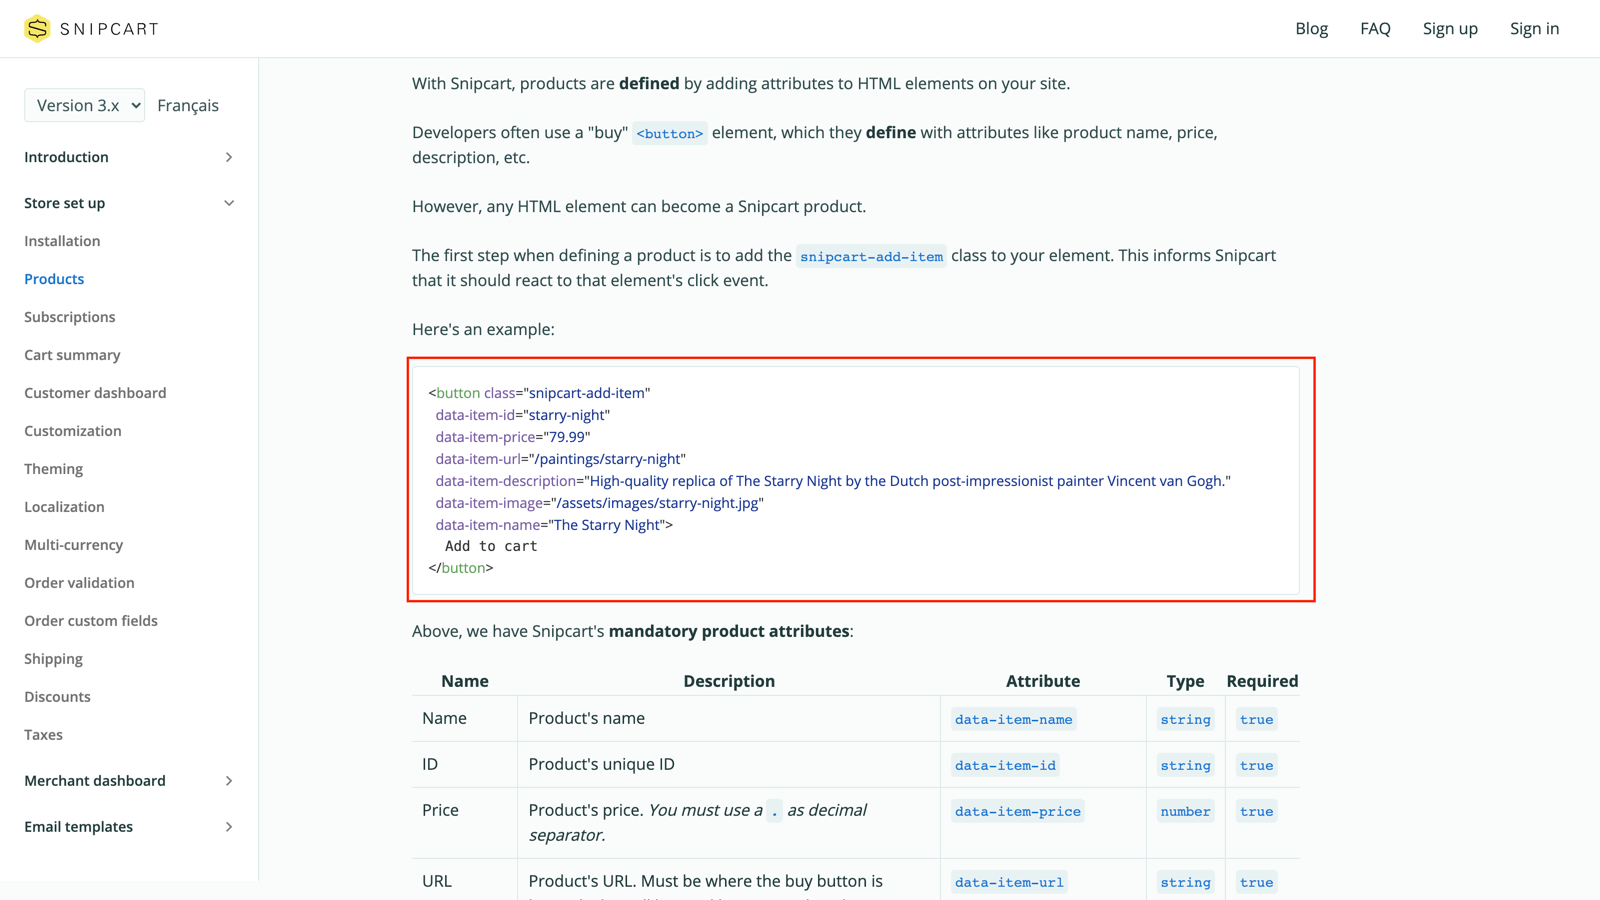Click the button inline code tag
This screenshot has width=1600, height=900.
pos(670,132)
